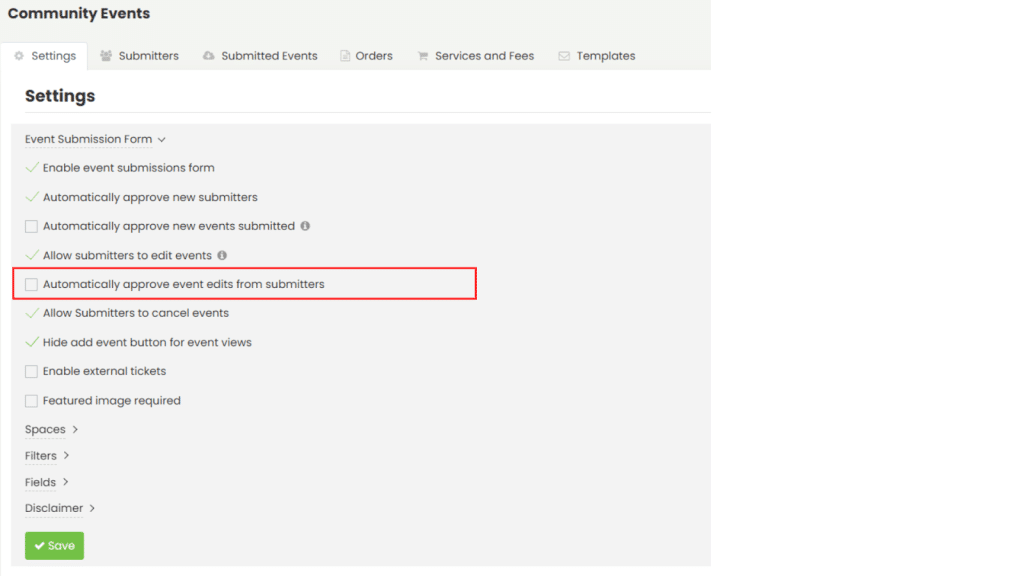
Task: Open the info tooltip for automatically approve new events
Action: 306,226
